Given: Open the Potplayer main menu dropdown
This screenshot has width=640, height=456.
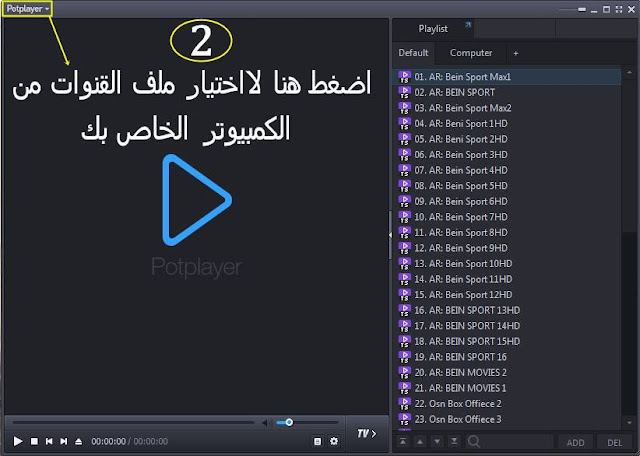Looking at the screenshot, I should coord(27,9).
